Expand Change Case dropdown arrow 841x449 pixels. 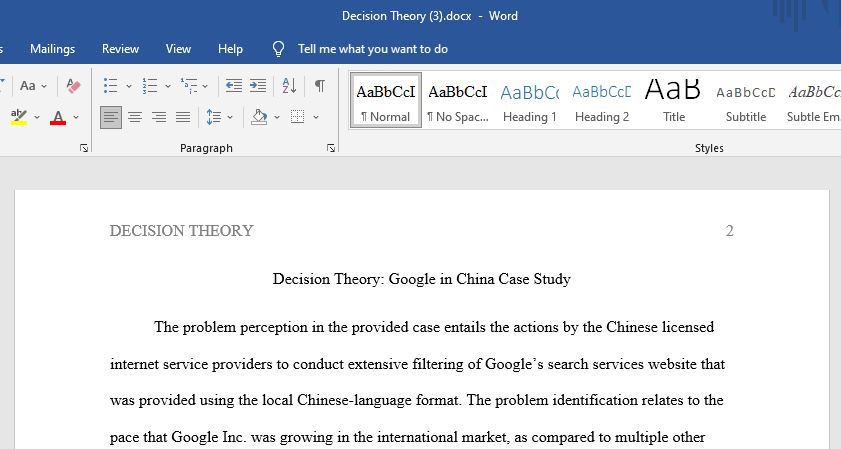click(x=44, y=86)
